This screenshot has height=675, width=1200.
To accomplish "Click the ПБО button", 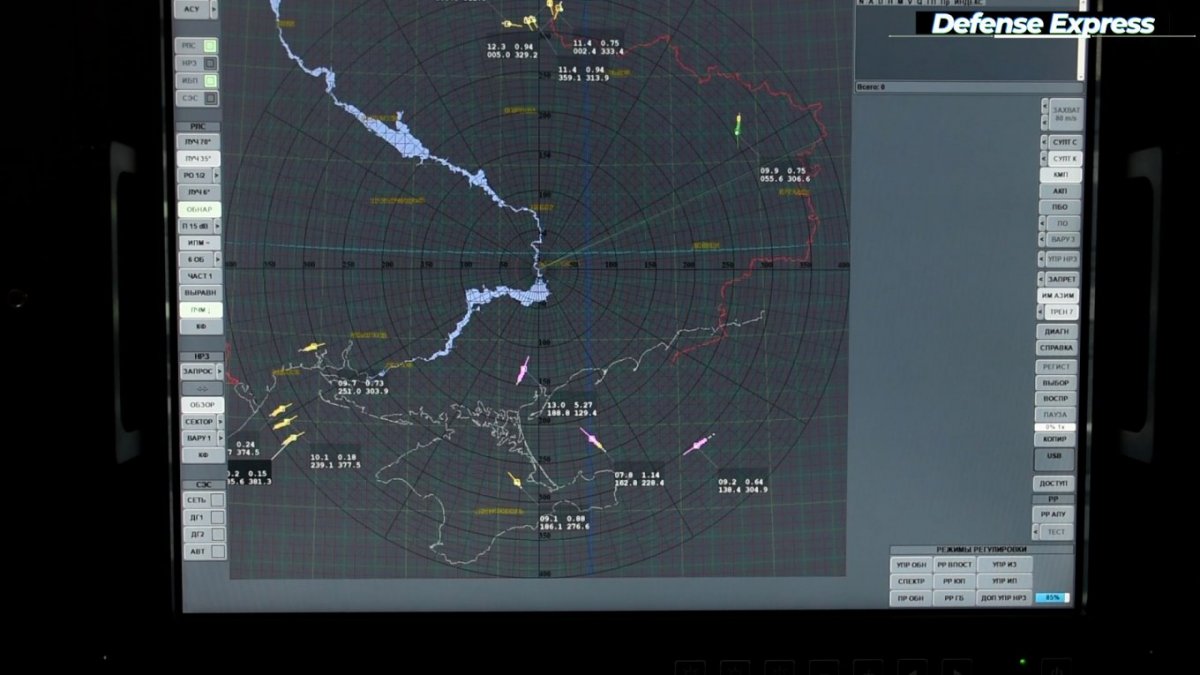I will click(x=1060, y=207).
